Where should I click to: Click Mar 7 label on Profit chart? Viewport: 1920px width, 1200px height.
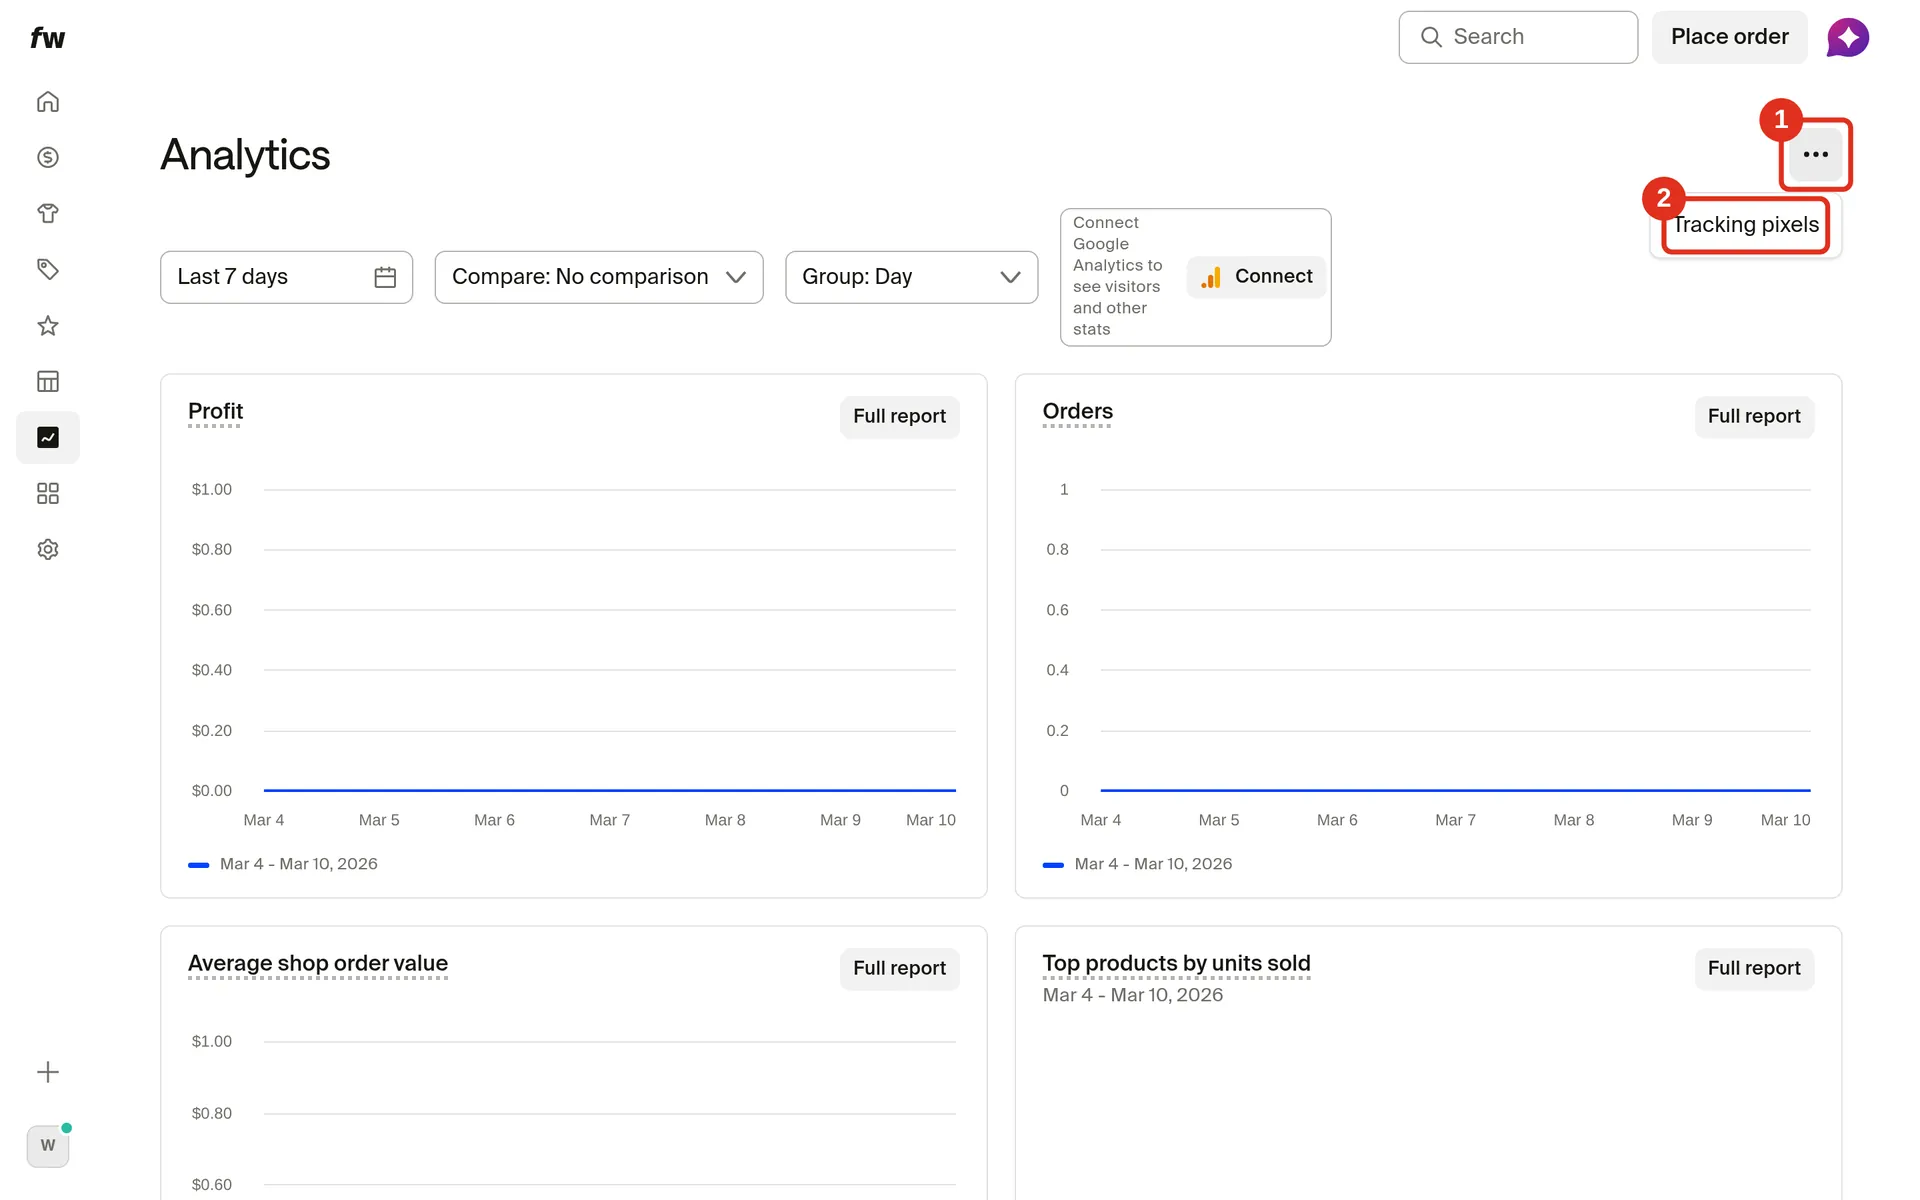(x=610, y=820)
